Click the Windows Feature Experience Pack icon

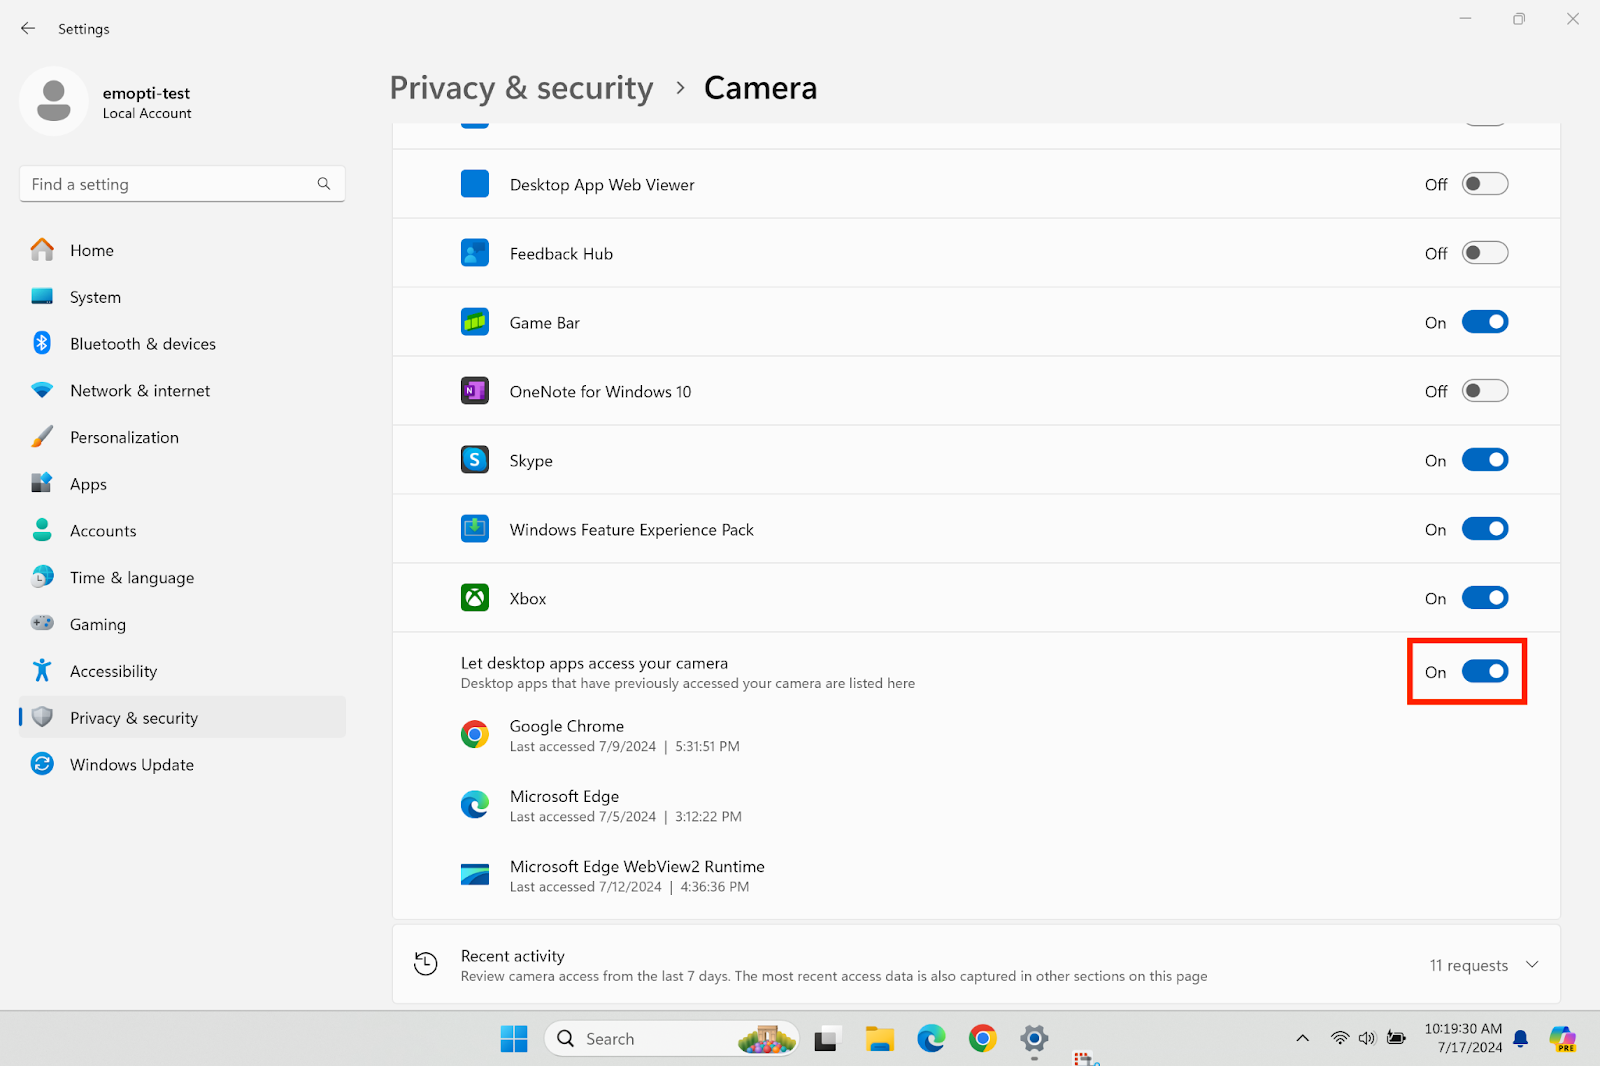(475, 529)
